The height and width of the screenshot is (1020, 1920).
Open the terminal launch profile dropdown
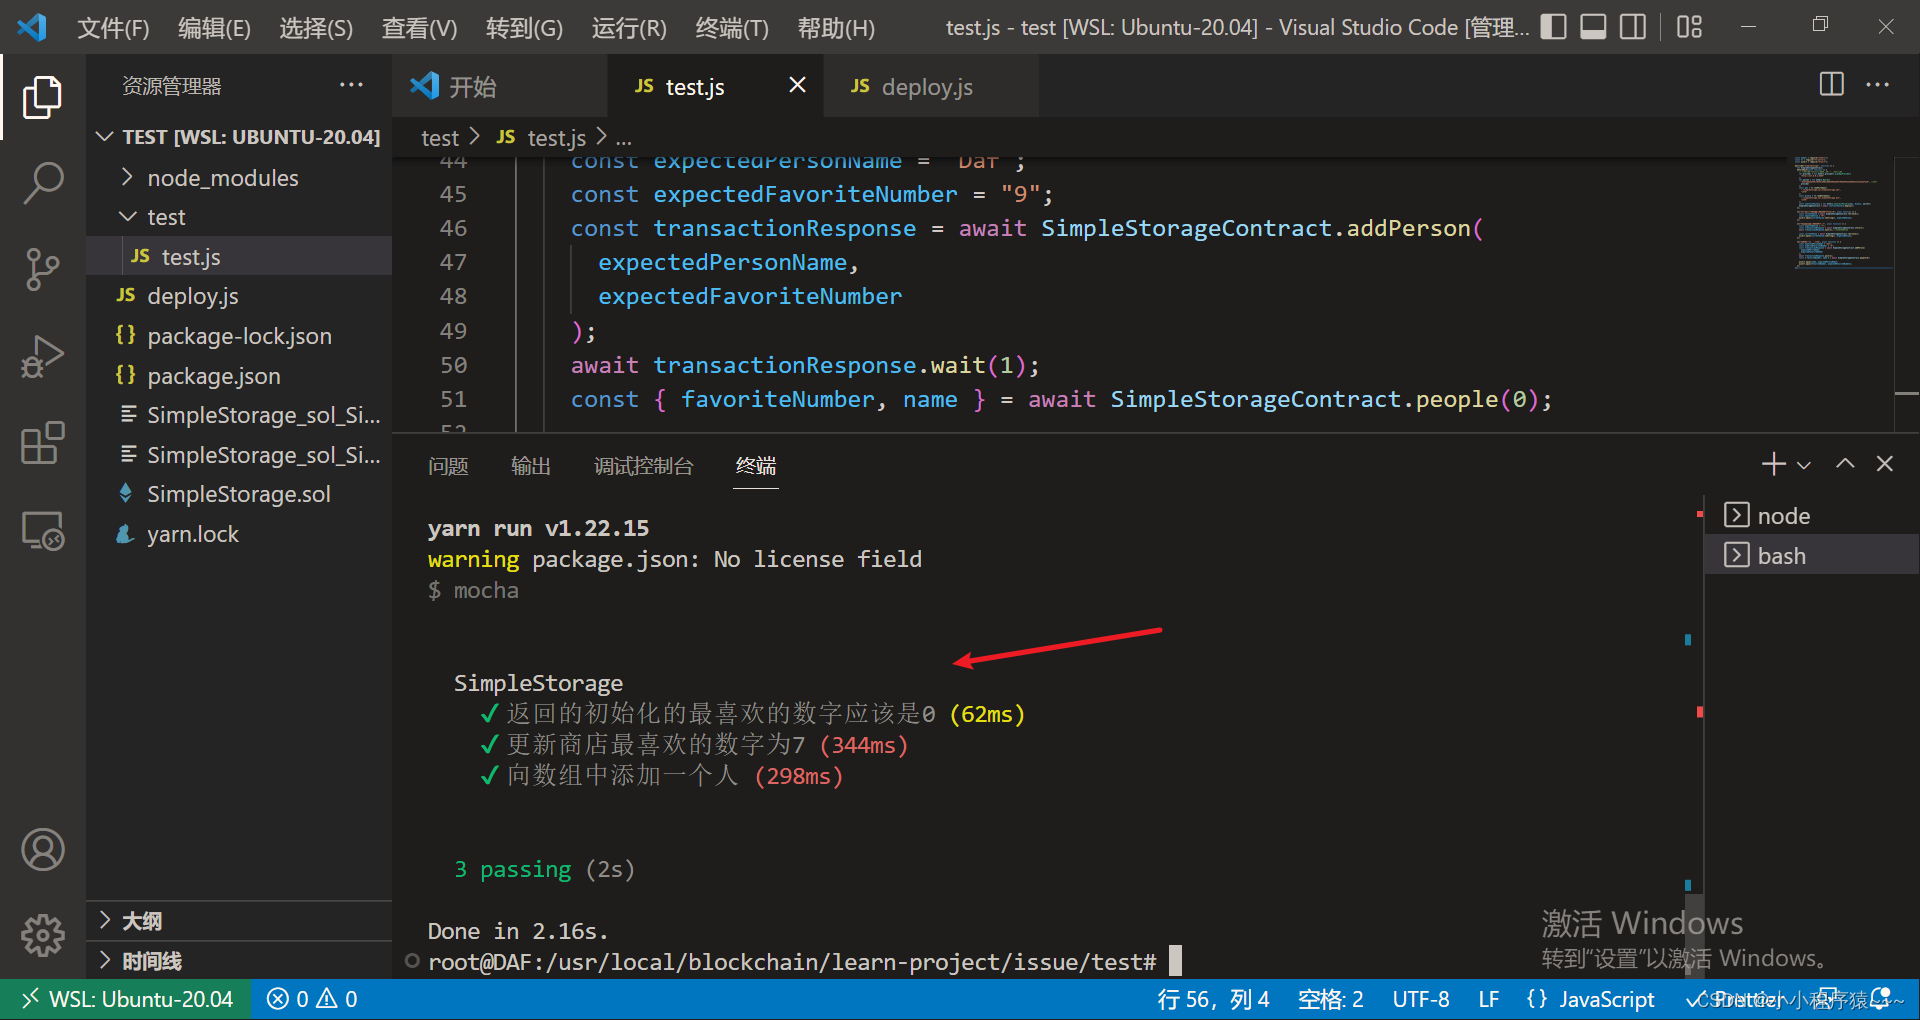tap(1804, 465)
